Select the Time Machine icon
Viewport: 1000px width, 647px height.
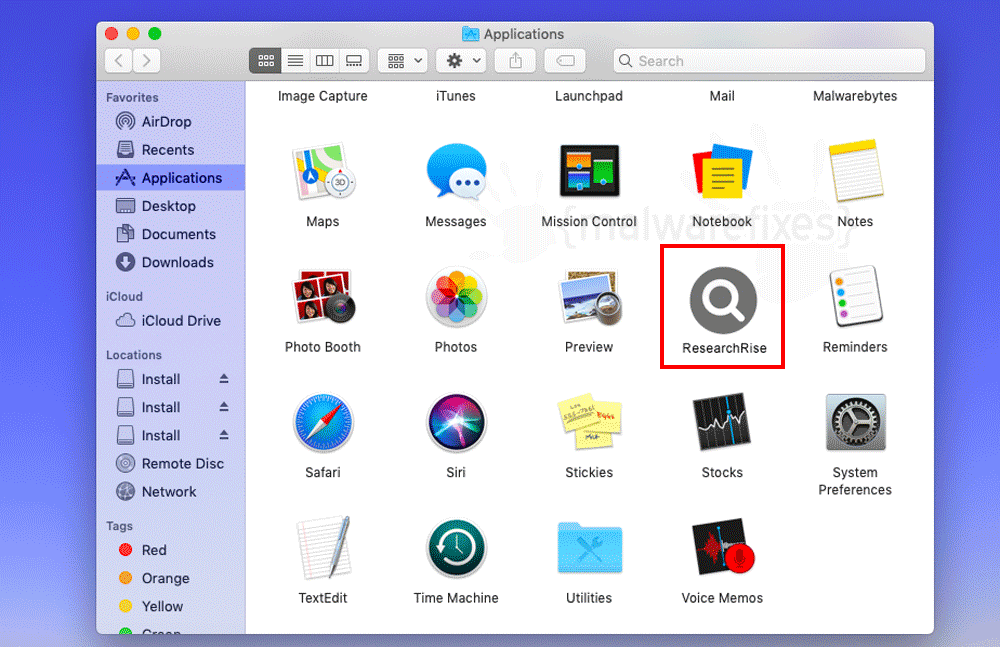click(456, 547)
